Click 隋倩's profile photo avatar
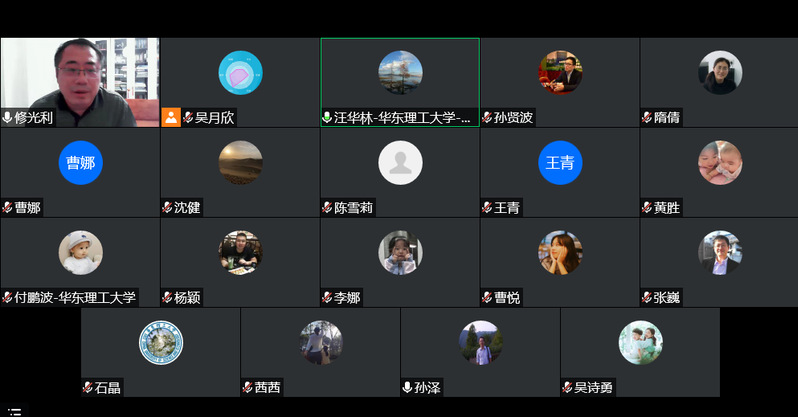Viewport: 798px width, 417px height. click(x=720, y=72)
